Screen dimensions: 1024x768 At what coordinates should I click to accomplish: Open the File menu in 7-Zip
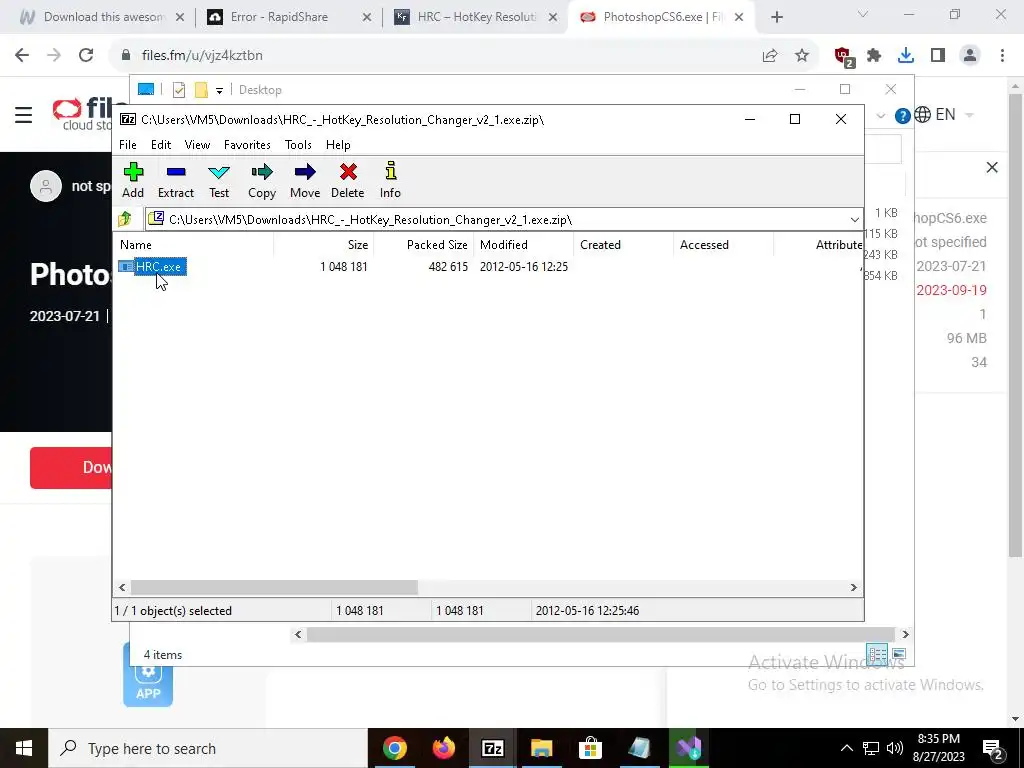[128, 145]
